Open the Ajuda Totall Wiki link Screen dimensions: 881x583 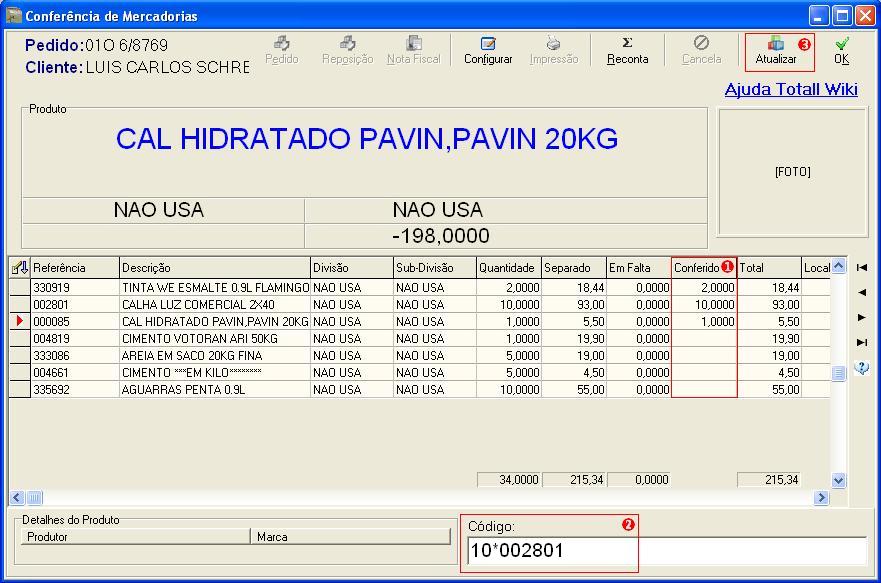point(791,89)
